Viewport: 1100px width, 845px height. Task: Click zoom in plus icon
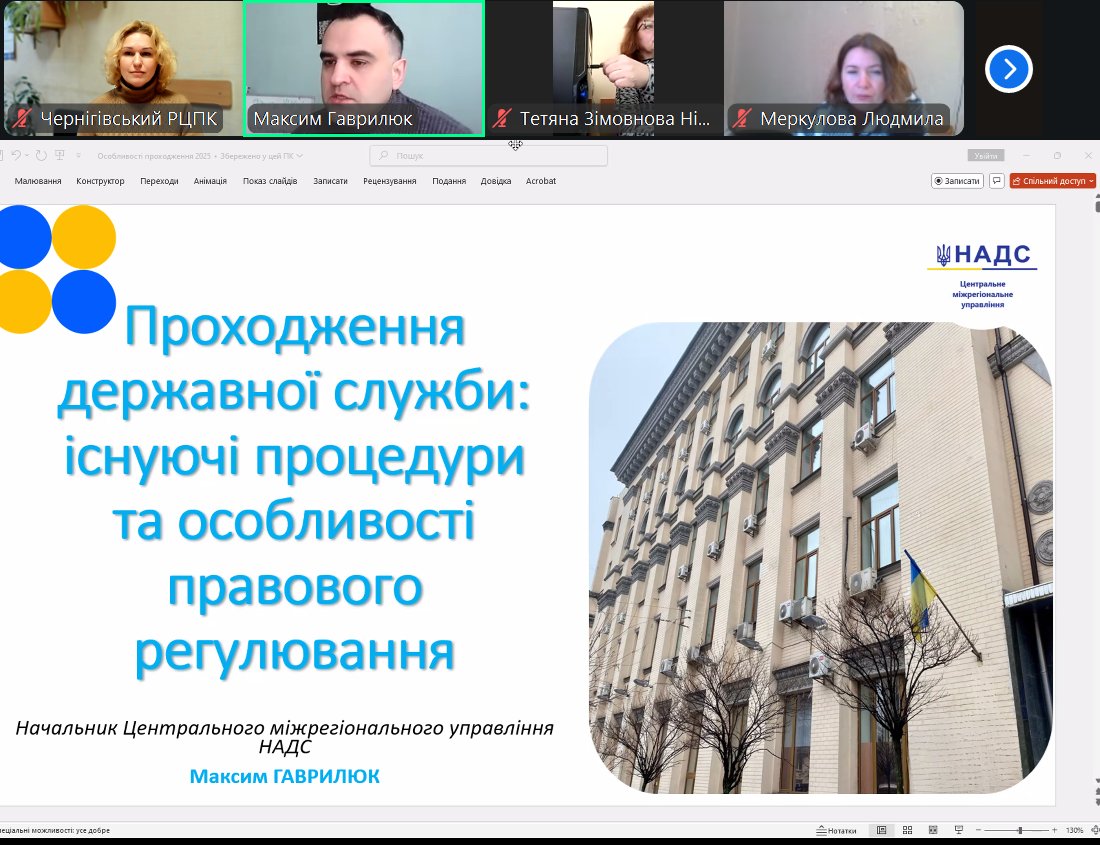1054,830
